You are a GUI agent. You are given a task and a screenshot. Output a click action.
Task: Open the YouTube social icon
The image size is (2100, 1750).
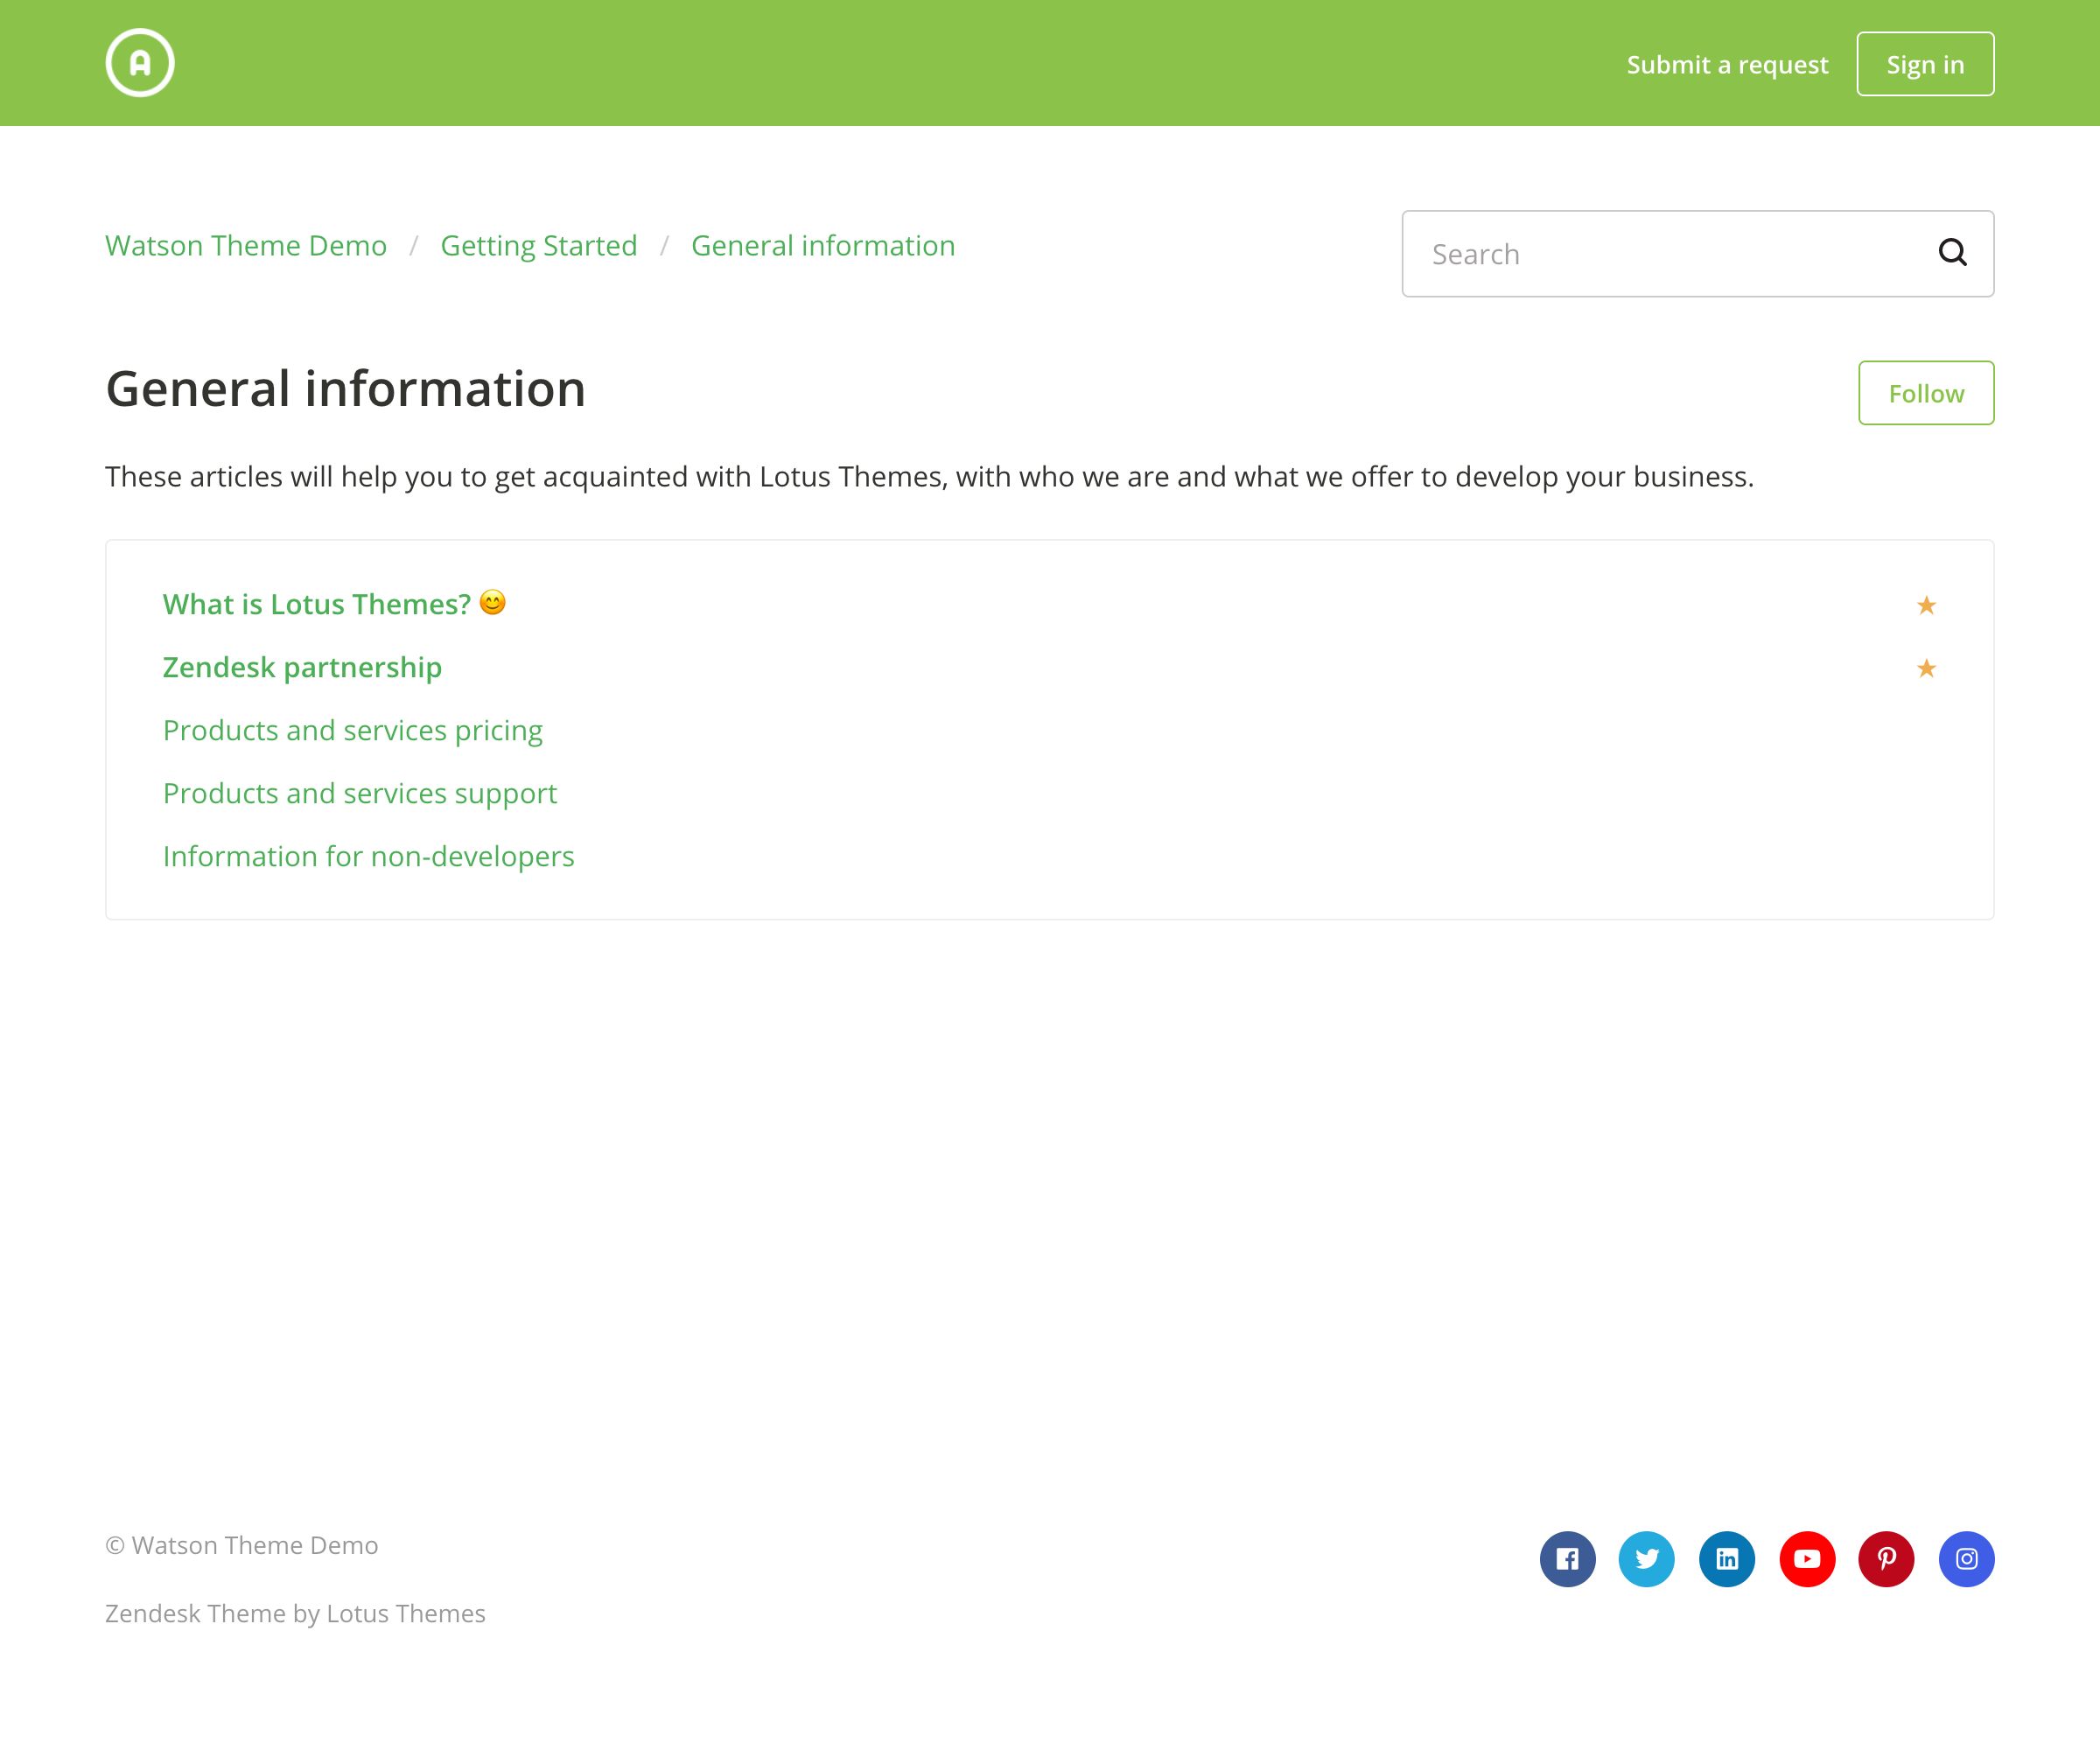1806,1558
